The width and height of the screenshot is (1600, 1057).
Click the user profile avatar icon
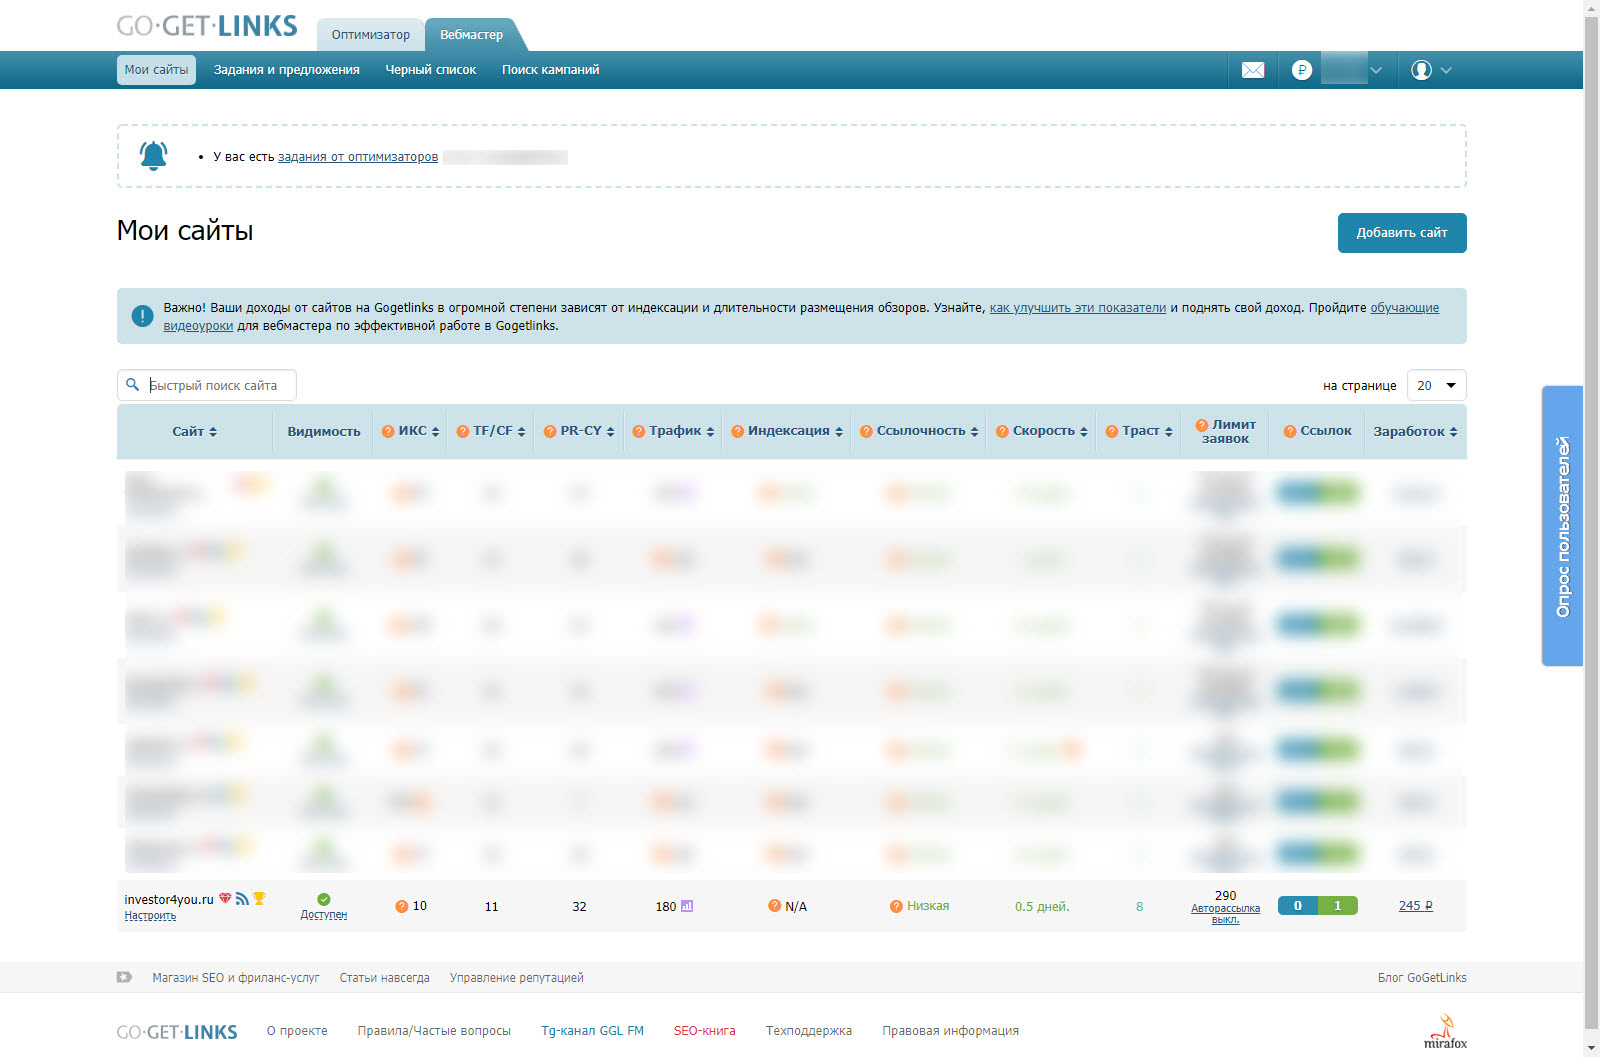click(1421, 70)
